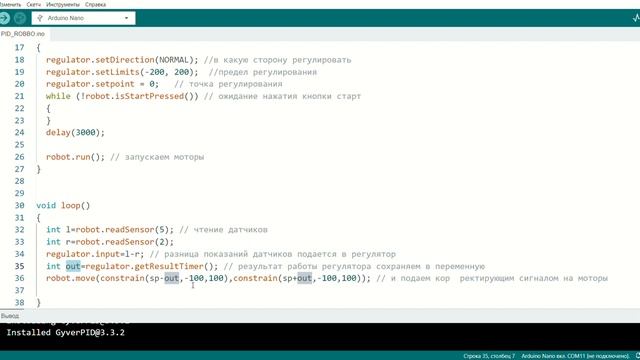
Task: Open the Serial Plotter icon
Action: (x=636, y=18)
